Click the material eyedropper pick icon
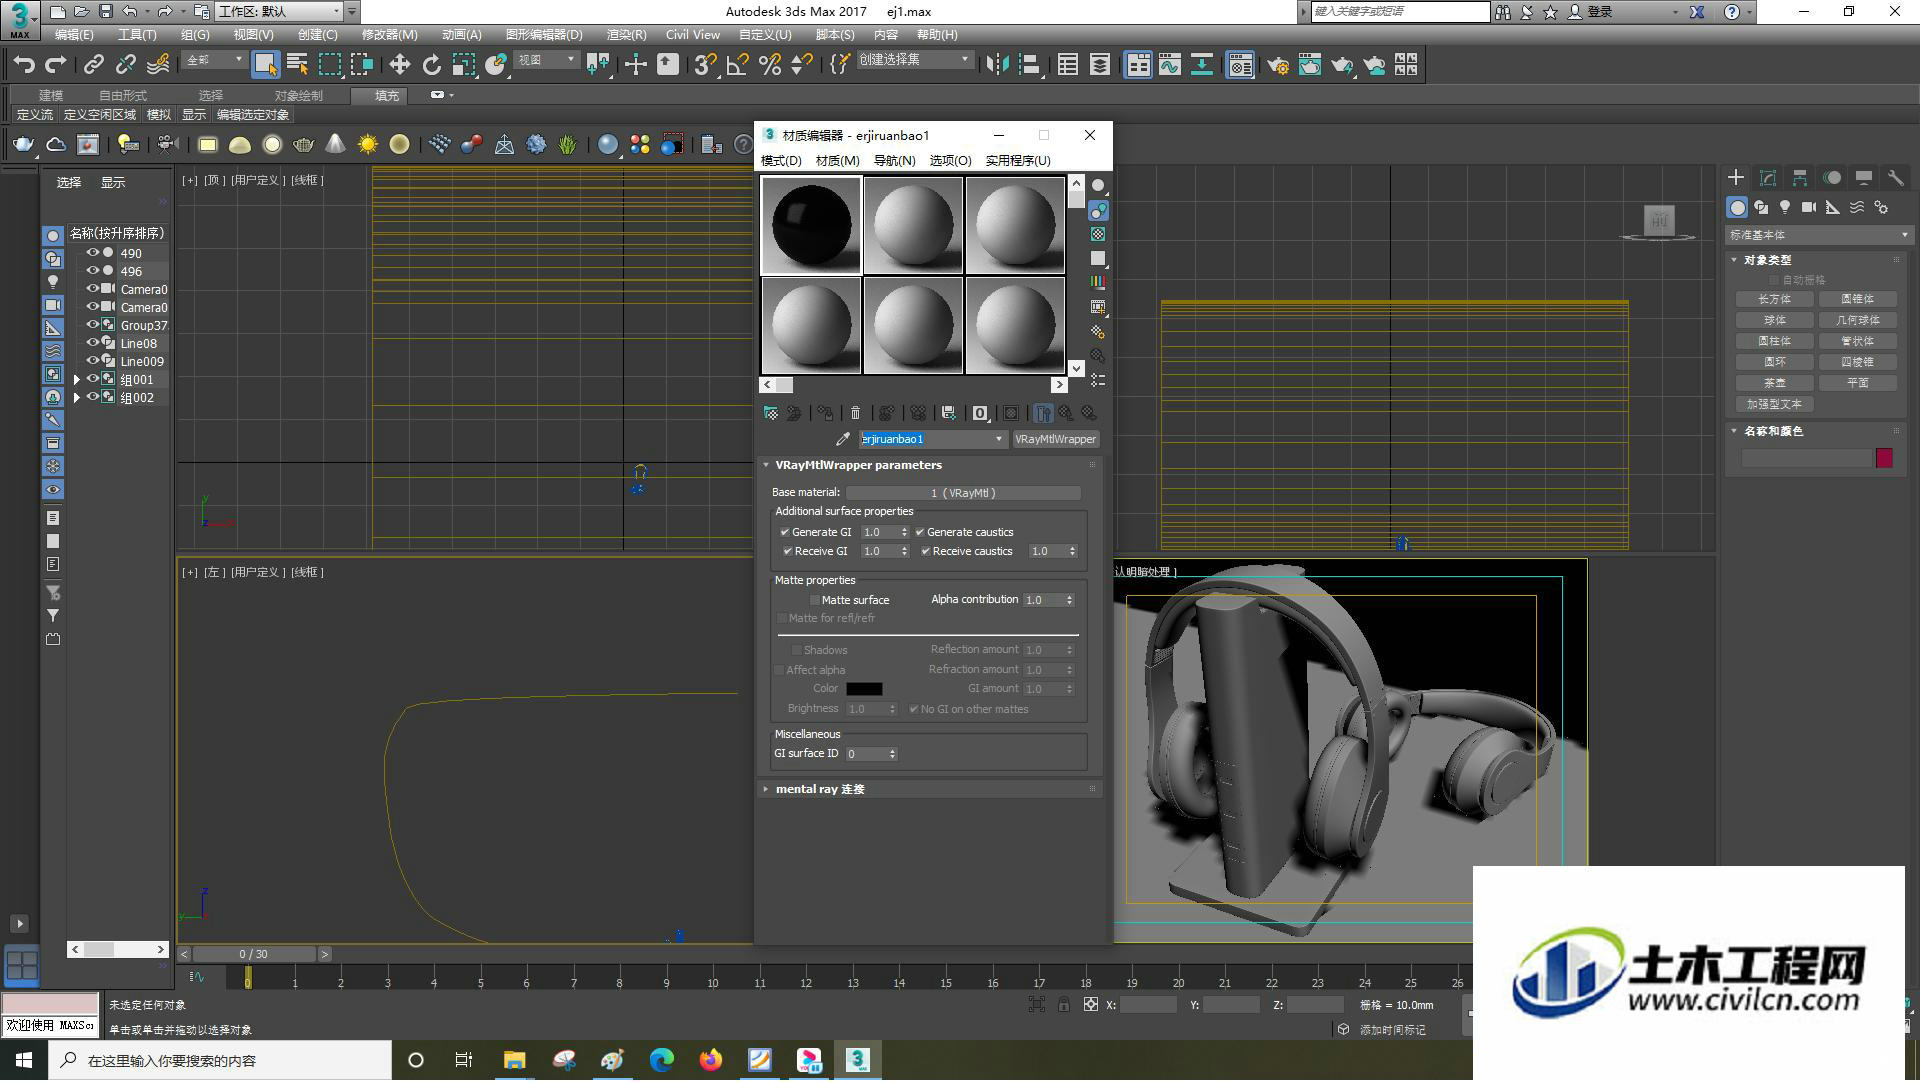1920x1082 pixels. coord(843,439)
